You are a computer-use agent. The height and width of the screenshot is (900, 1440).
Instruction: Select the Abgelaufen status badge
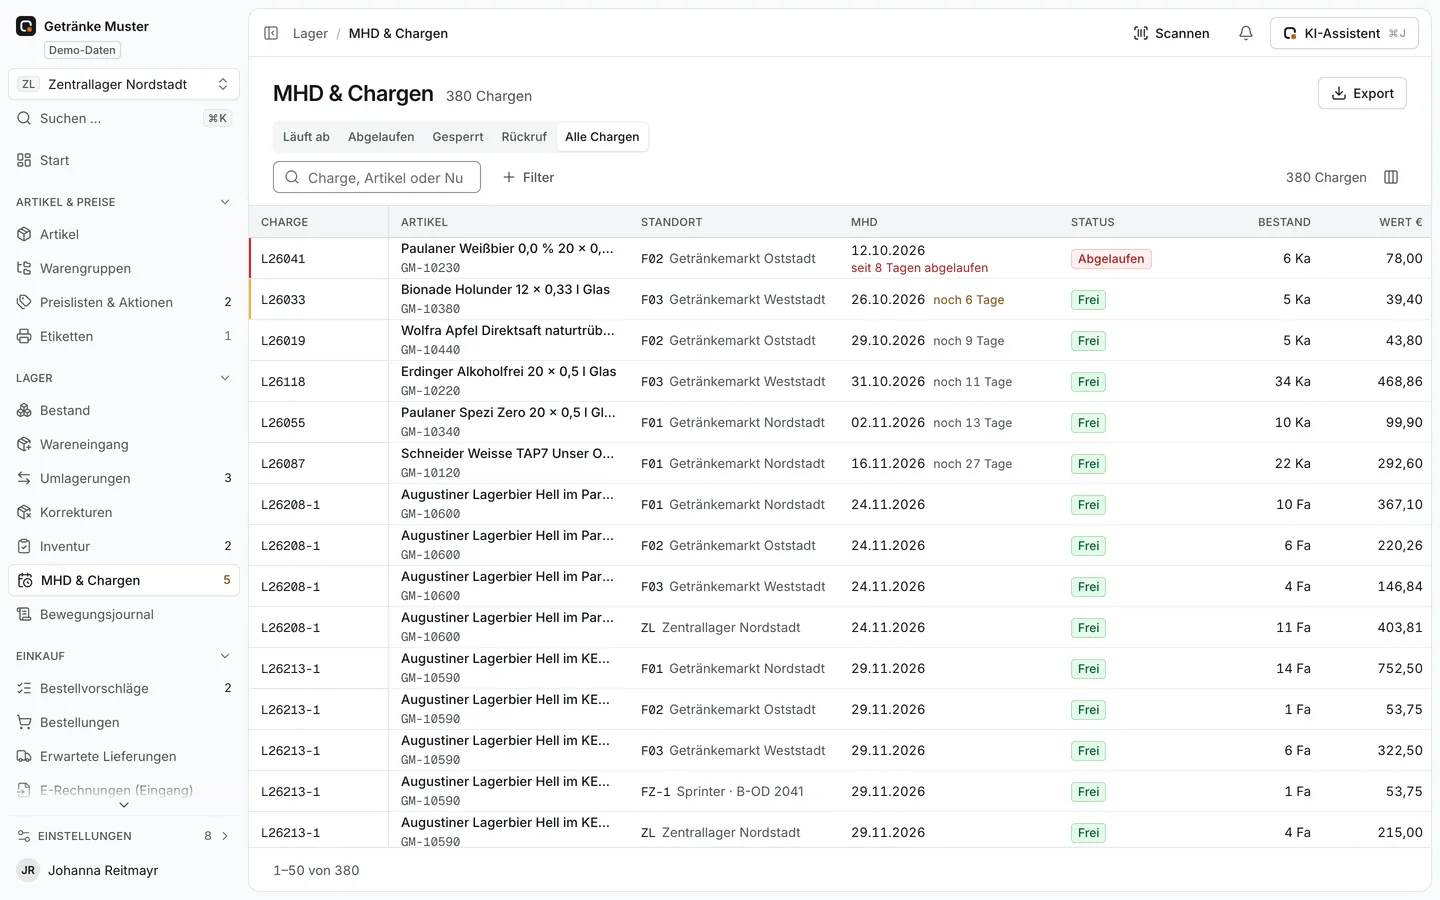(1111, 259)
